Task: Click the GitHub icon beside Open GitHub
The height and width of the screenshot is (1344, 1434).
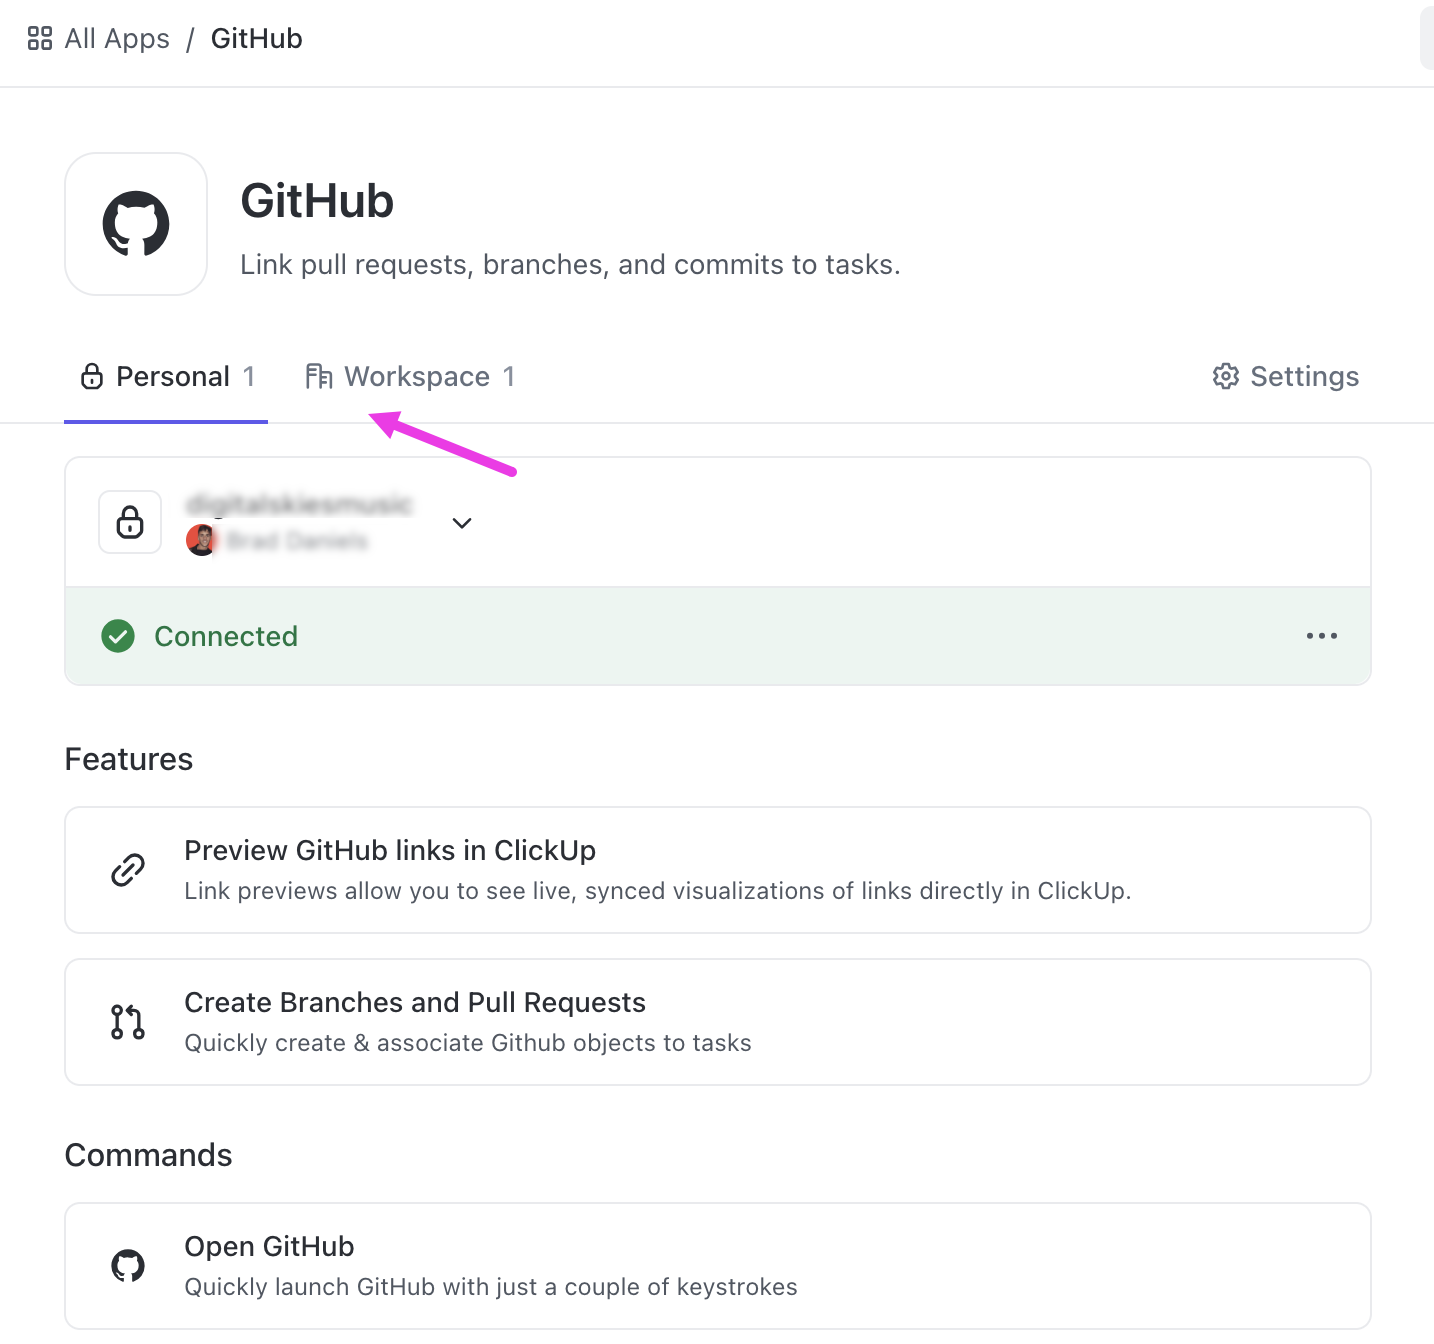Action: pyautogui.click(x=127, y=1265)
